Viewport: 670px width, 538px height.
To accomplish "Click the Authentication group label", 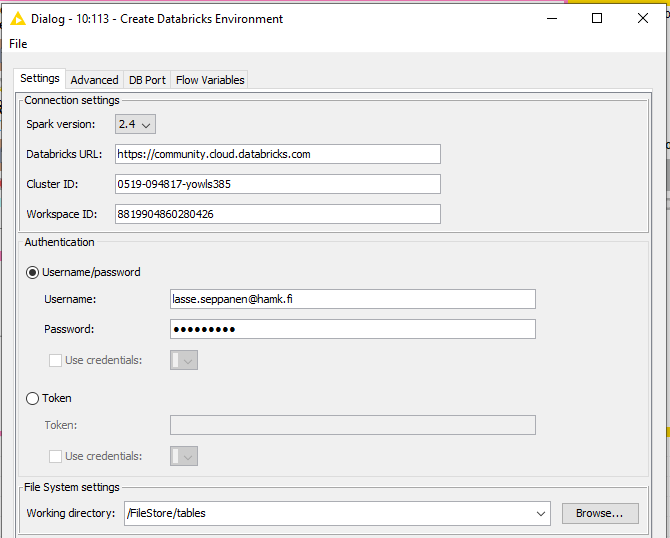I will coord(59,242).
